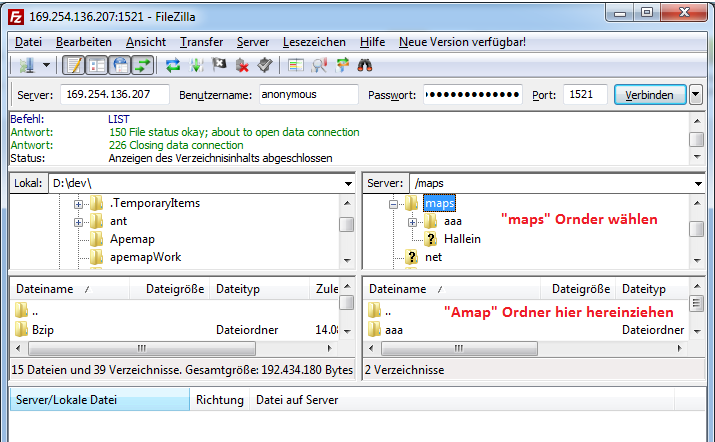
Task: Click the Verbinden button
Action: (650, 95)
